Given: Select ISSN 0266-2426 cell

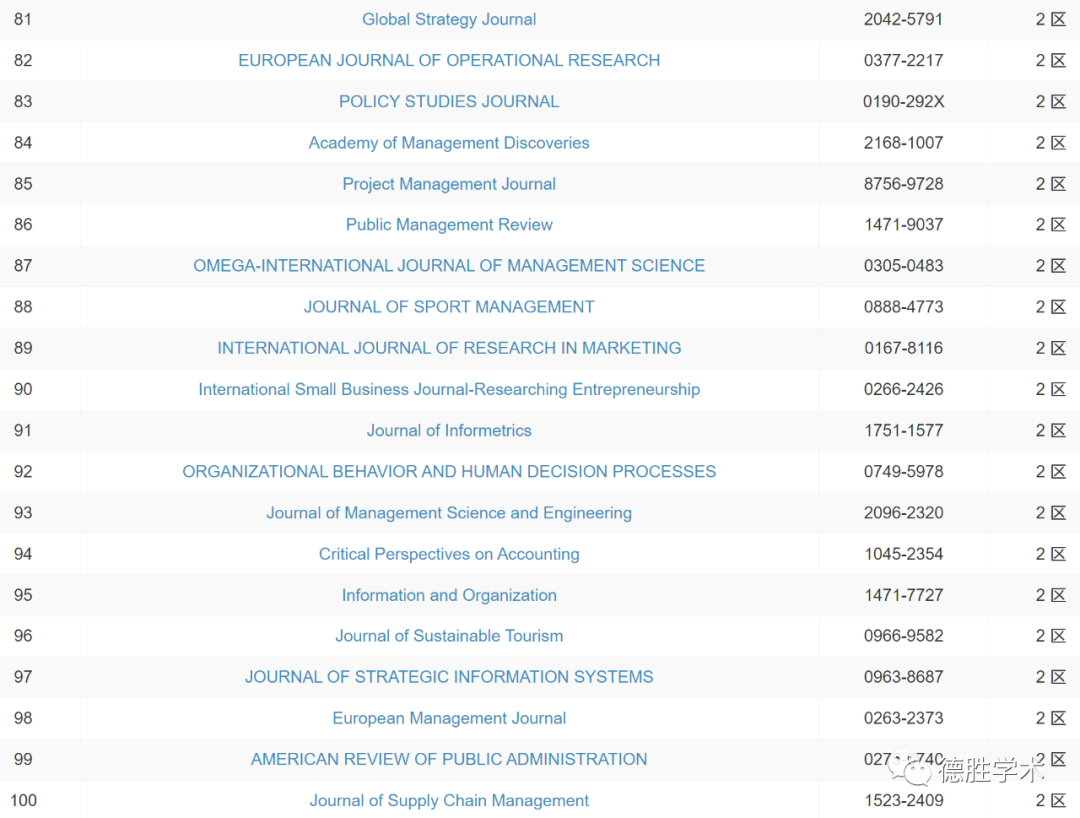Looking at the screenshot, I should click(x=903, y=389).
